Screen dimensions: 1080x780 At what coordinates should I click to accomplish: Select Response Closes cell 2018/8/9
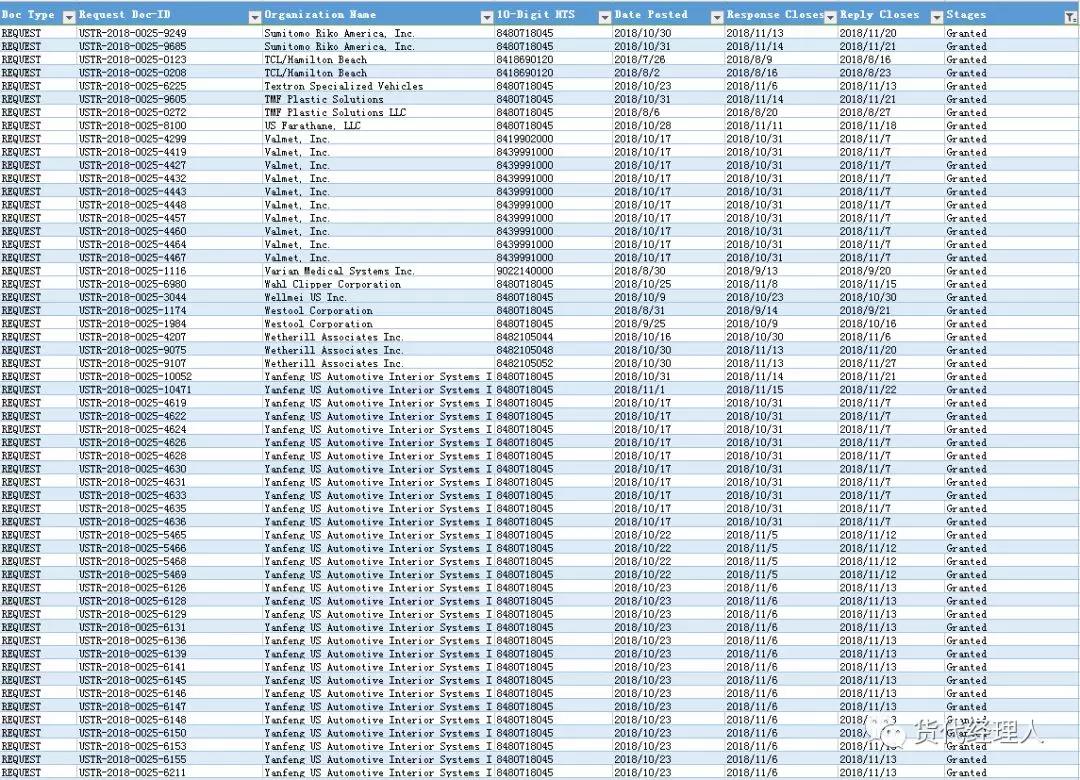(x=781, y=59)
